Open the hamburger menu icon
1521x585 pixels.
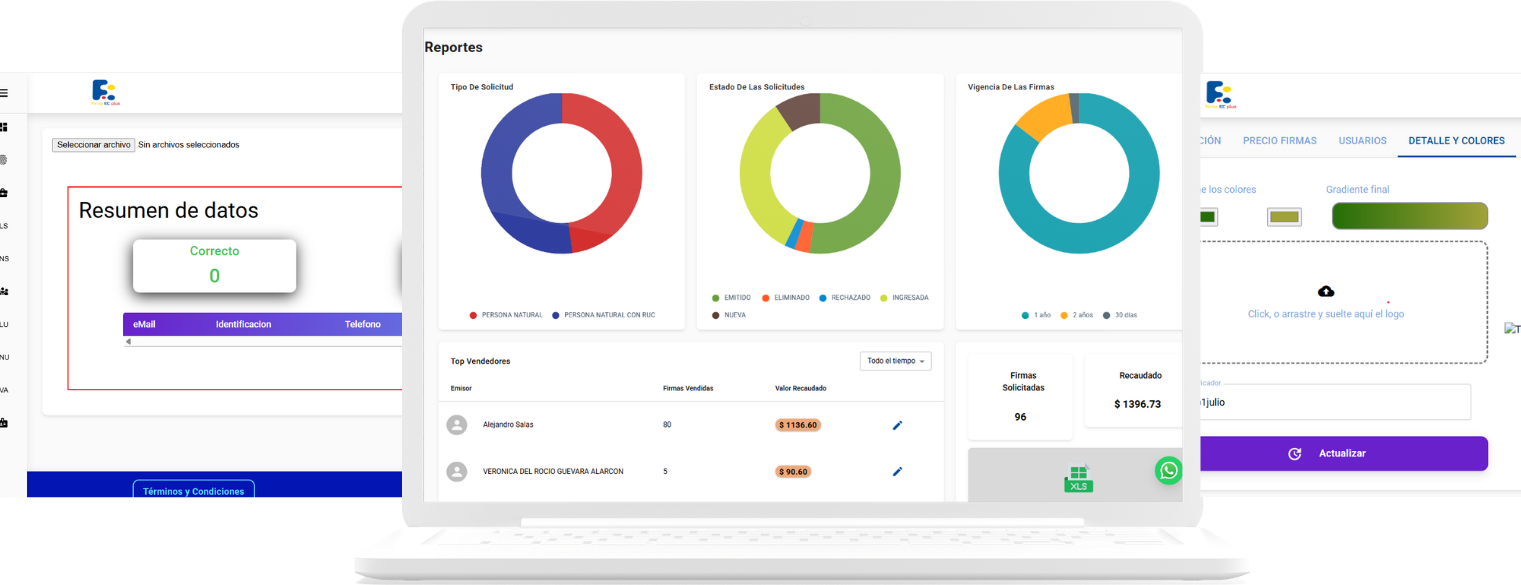pyautogui.click(x=4, y=93)
